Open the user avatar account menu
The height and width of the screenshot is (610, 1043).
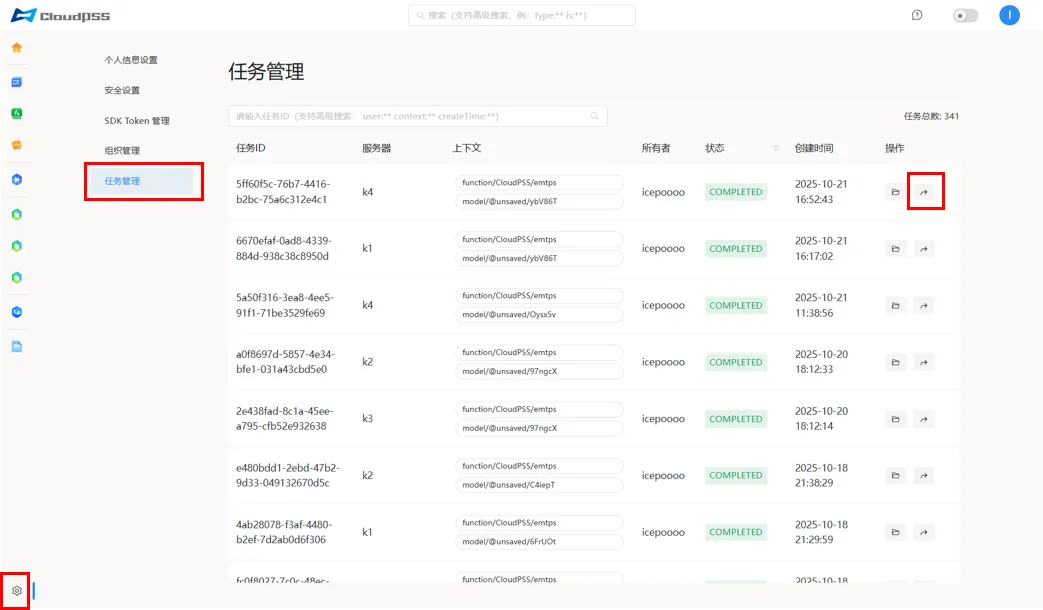click(1009, 15)
